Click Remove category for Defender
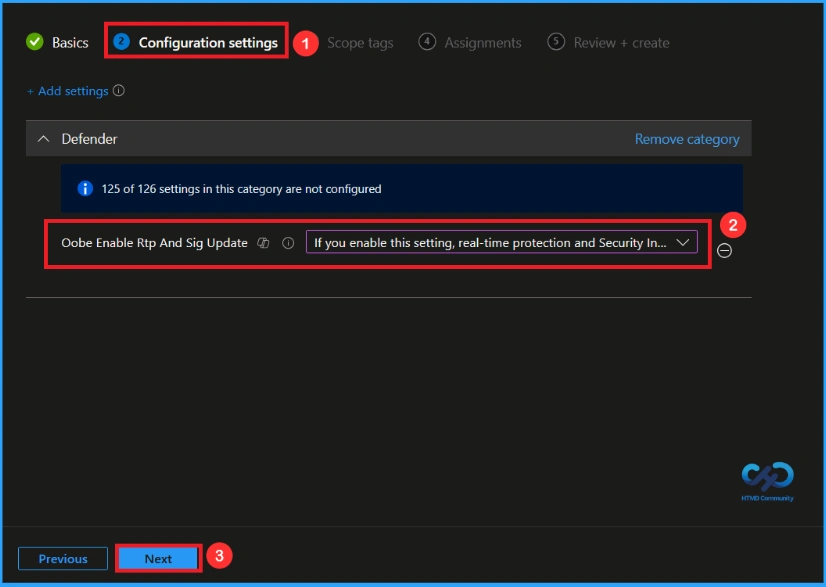The height and width of the screenshot is (587, 826). tap(687, 138)
